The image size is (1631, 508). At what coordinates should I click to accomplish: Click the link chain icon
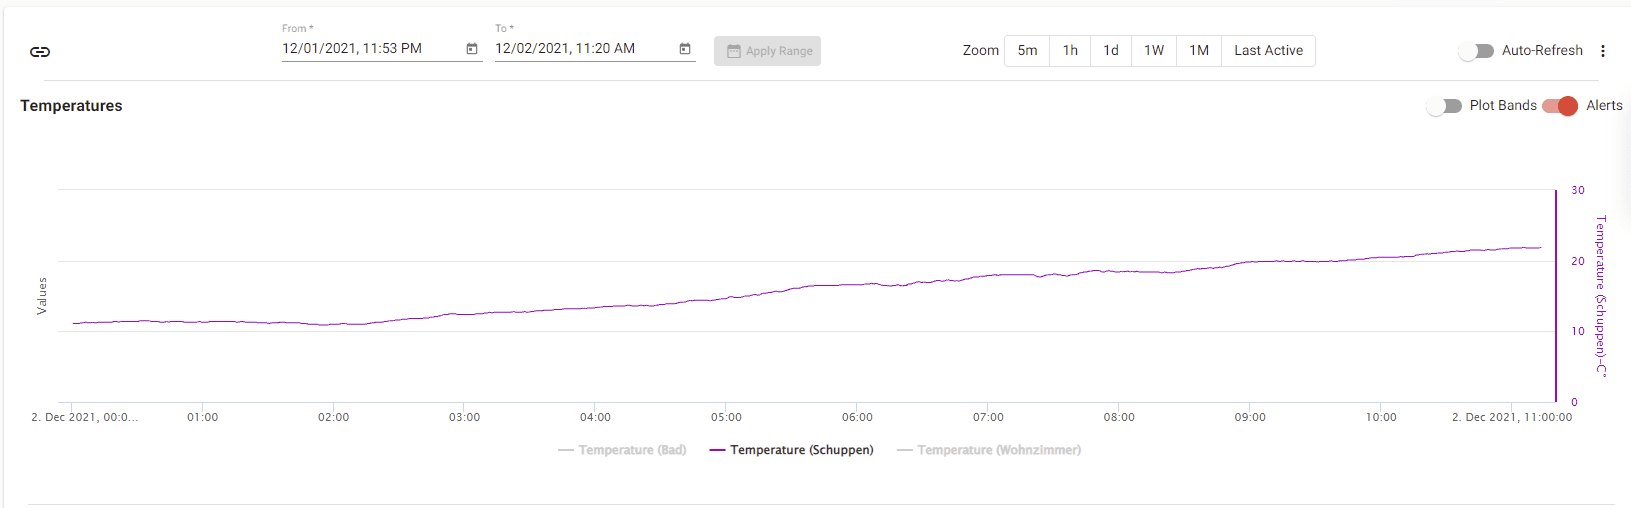(x=40, y=52)
